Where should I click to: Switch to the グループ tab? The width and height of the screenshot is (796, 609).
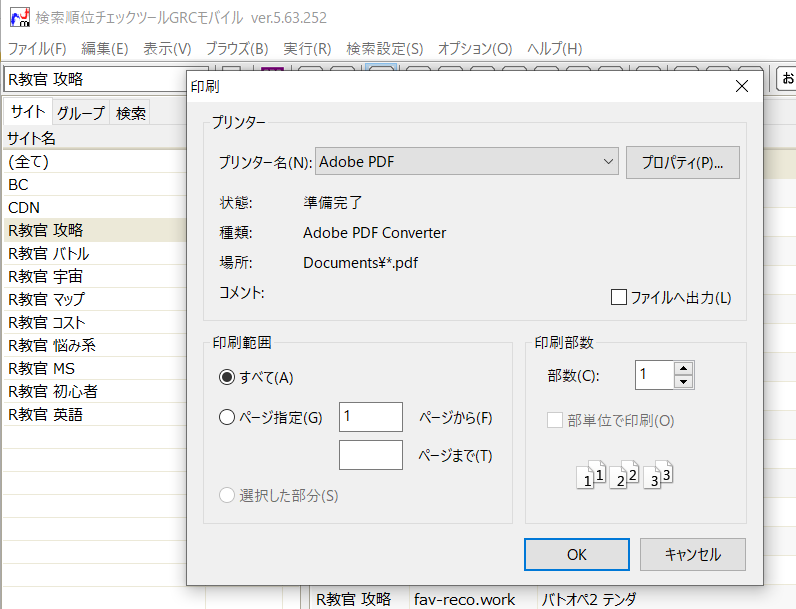point(81,113)
